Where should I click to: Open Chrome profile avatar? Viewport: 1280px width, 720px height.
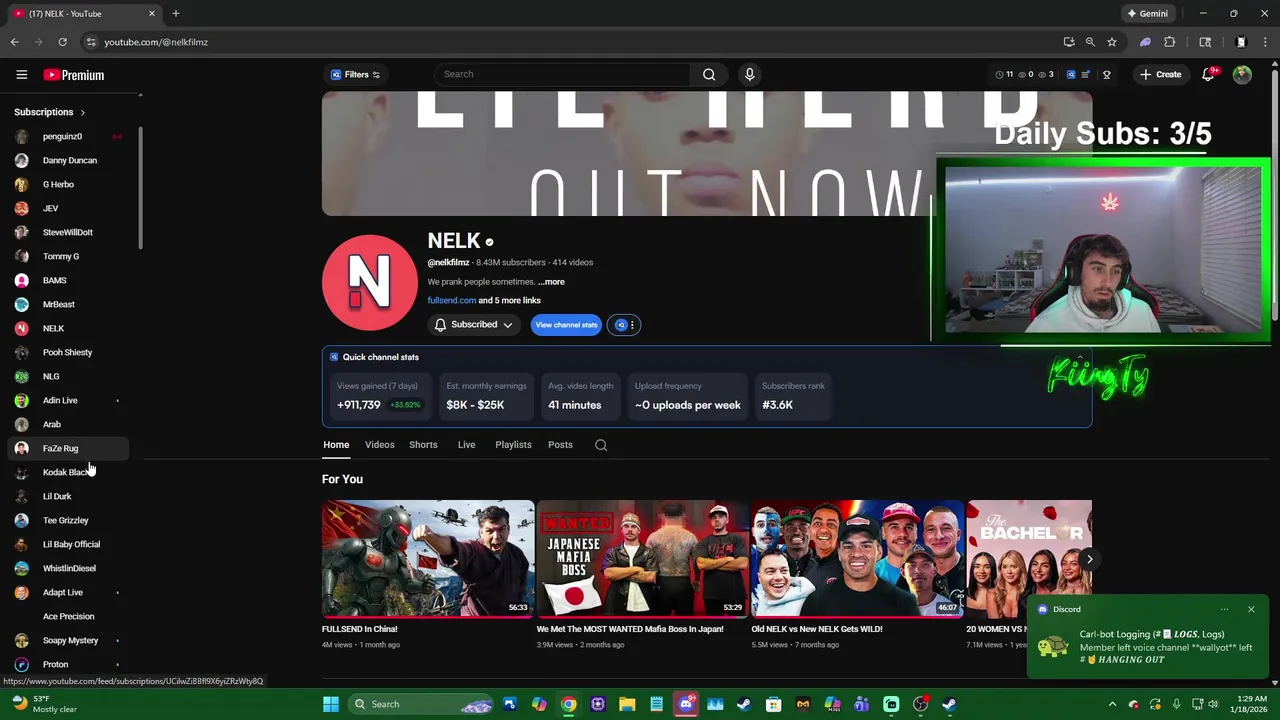click(x=1241, y=42)
